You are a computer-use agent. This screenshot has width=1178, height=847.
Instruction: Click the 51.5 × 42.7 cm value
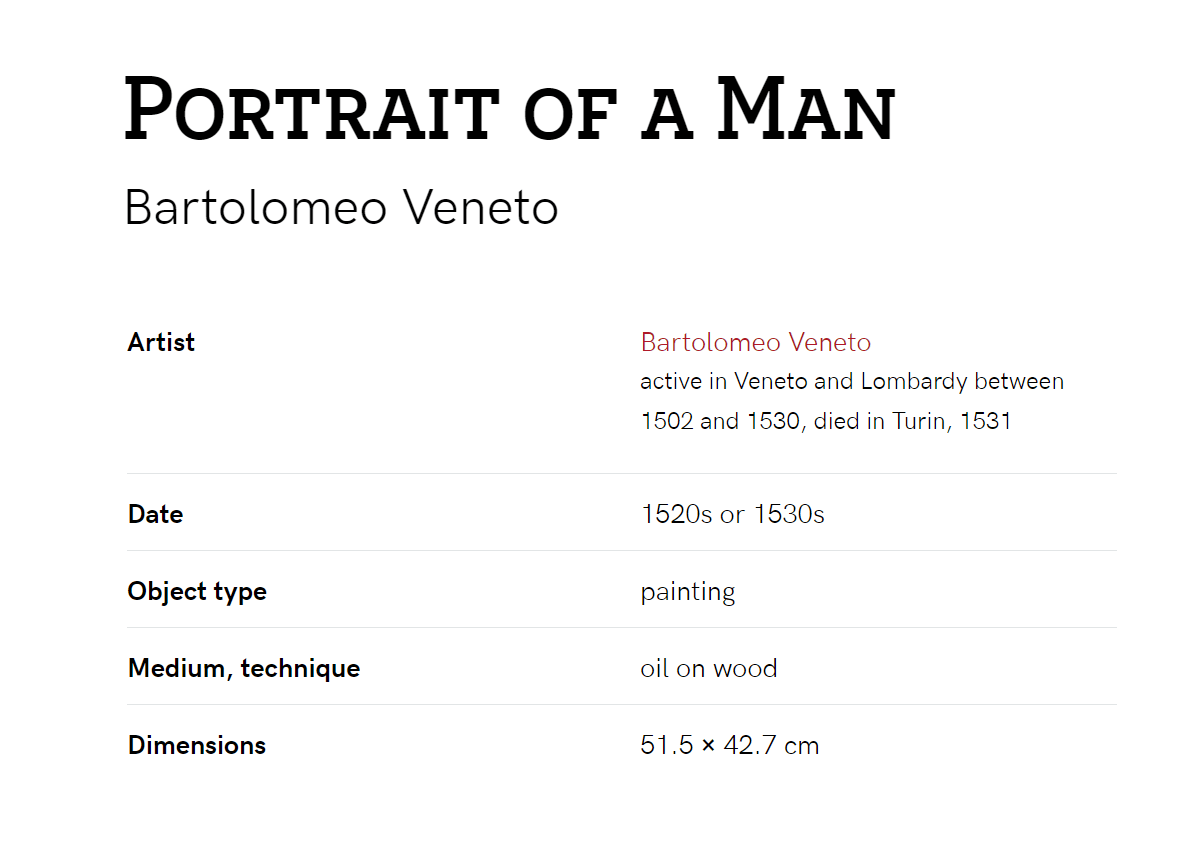(729, 746)
